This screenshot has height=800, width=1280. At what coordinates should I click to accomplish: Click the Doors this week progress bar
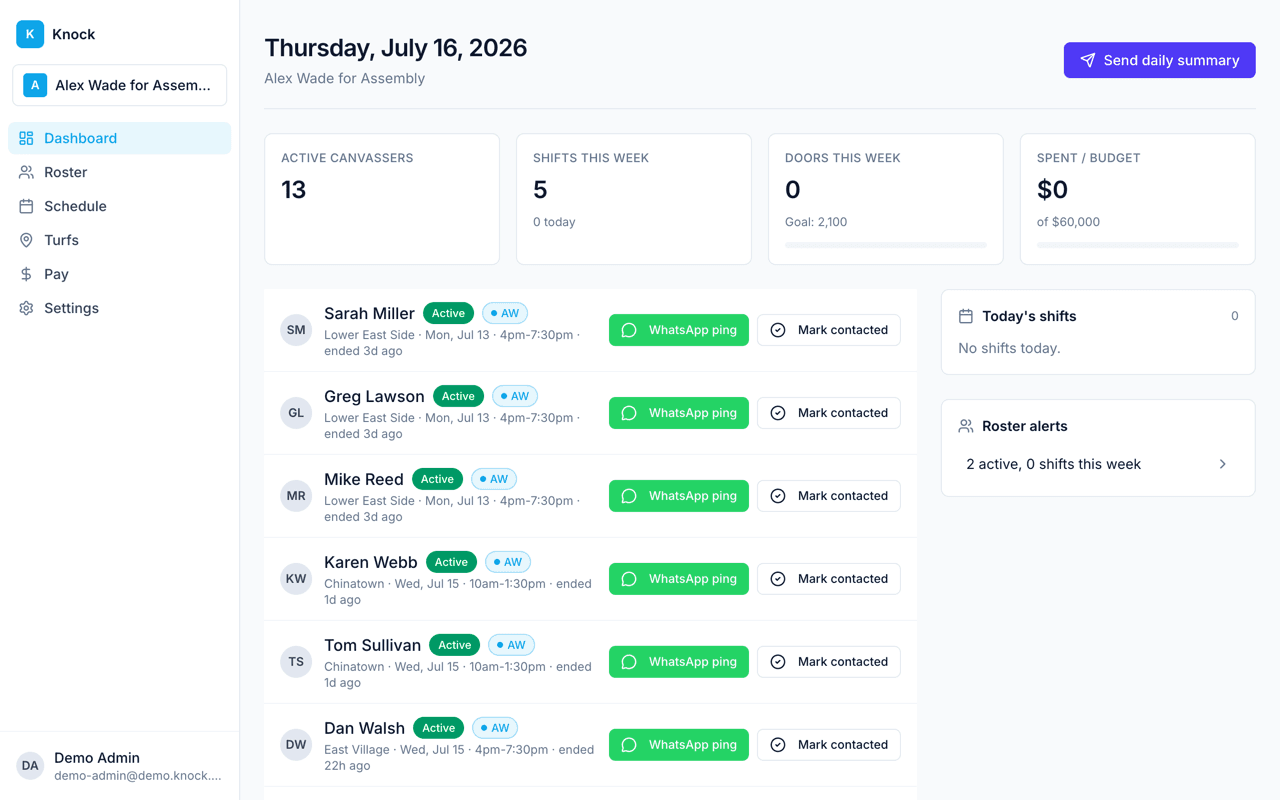pyautogui.click(x=886, y=245)
